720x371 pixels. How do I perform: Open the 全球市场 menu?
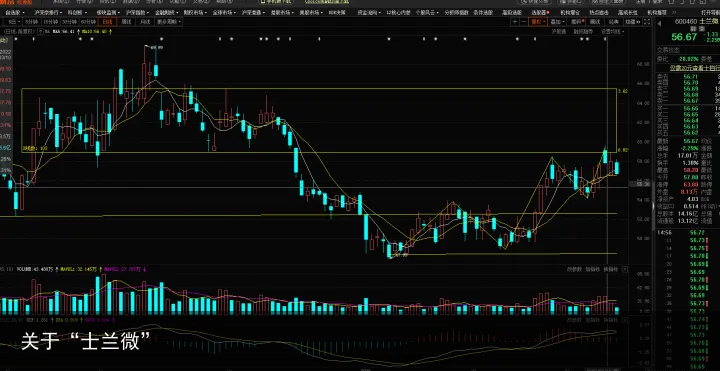click(224, 12)
